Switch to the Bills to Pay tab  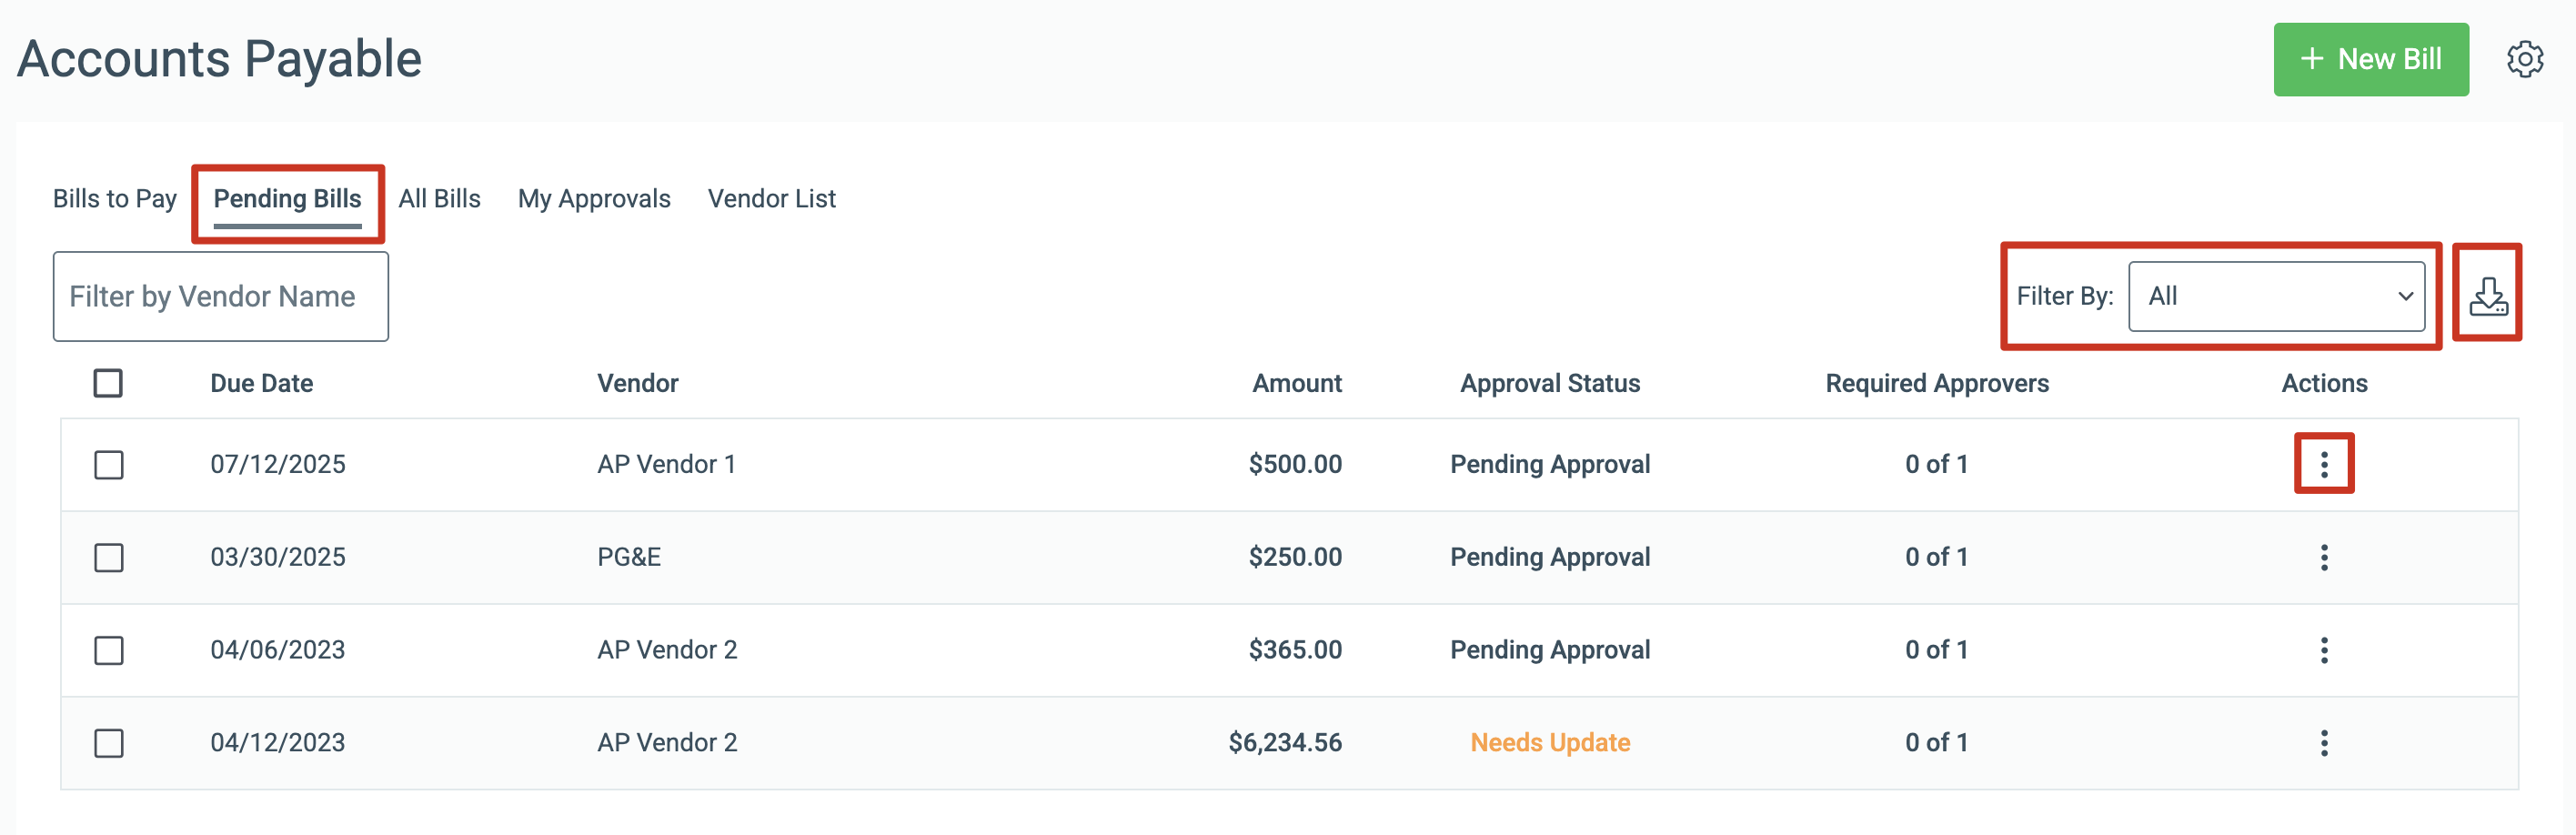click(x=115, y=199)
